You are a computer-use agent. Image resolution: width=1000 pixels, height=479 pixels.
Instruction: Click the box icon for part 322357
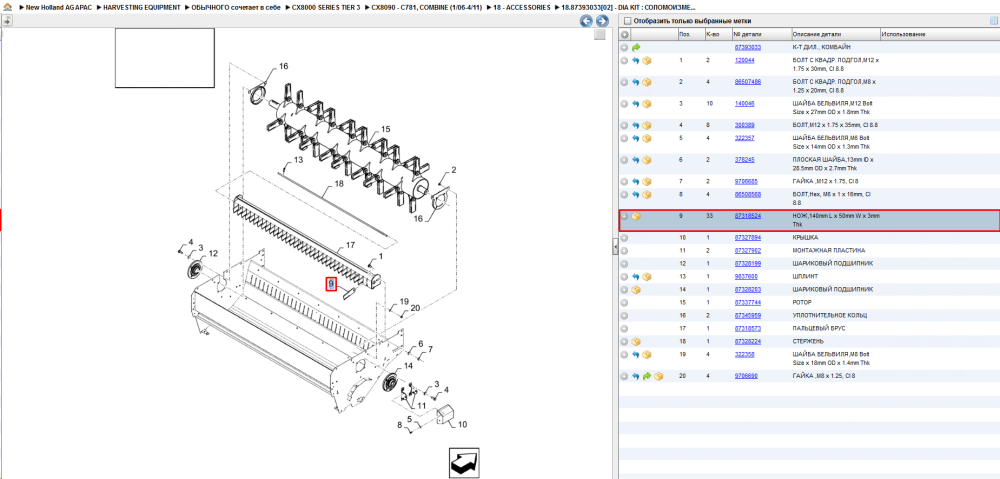point(647,138)
